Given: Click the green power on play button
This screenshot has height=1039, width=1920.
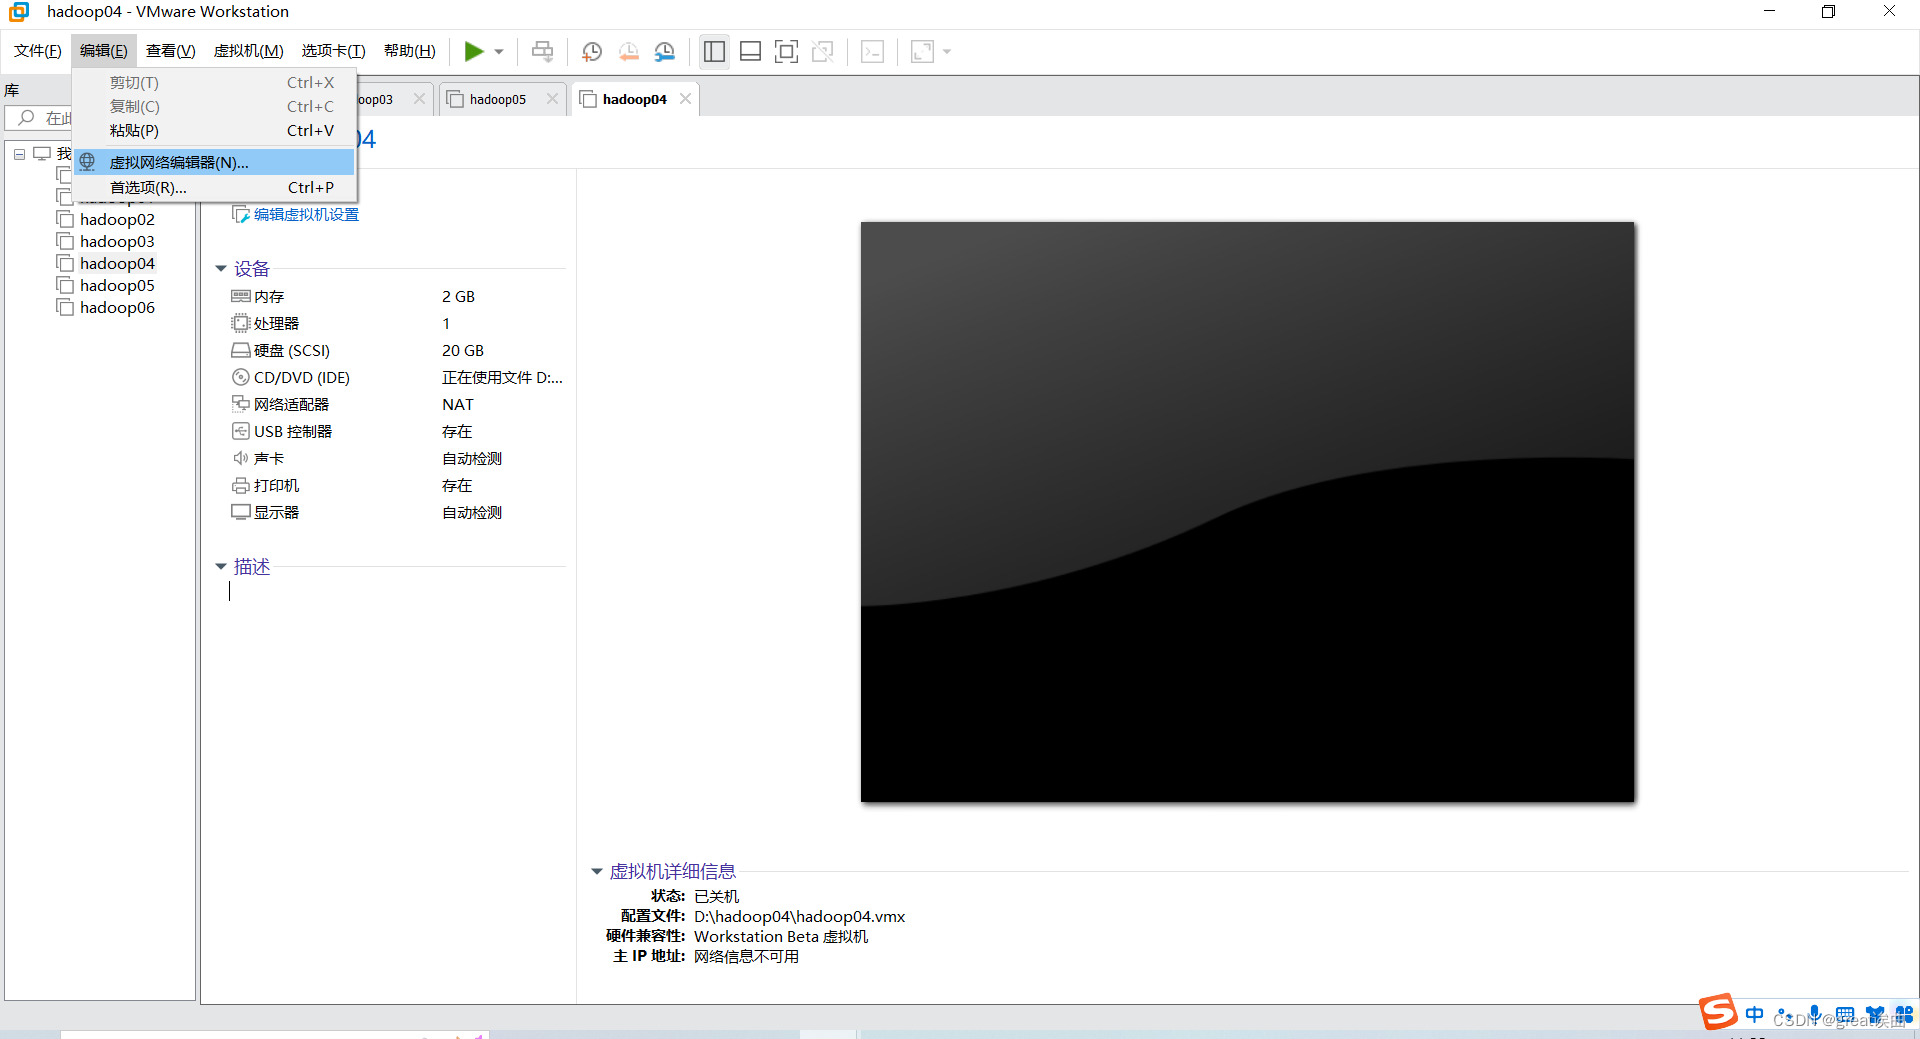Looking at the screenshot, I should [474, 51].
